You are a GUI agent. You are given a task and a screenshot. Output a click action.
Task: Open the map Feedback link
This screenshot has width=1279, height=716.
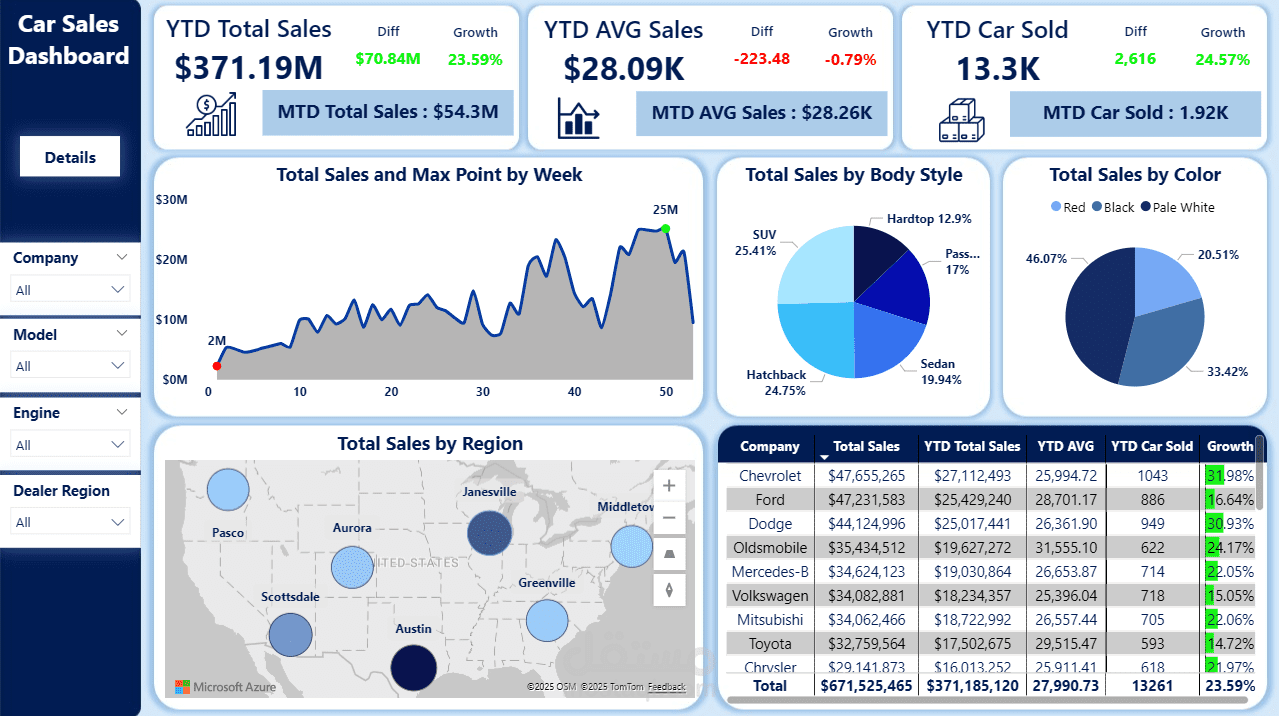[x=667, y=687]
